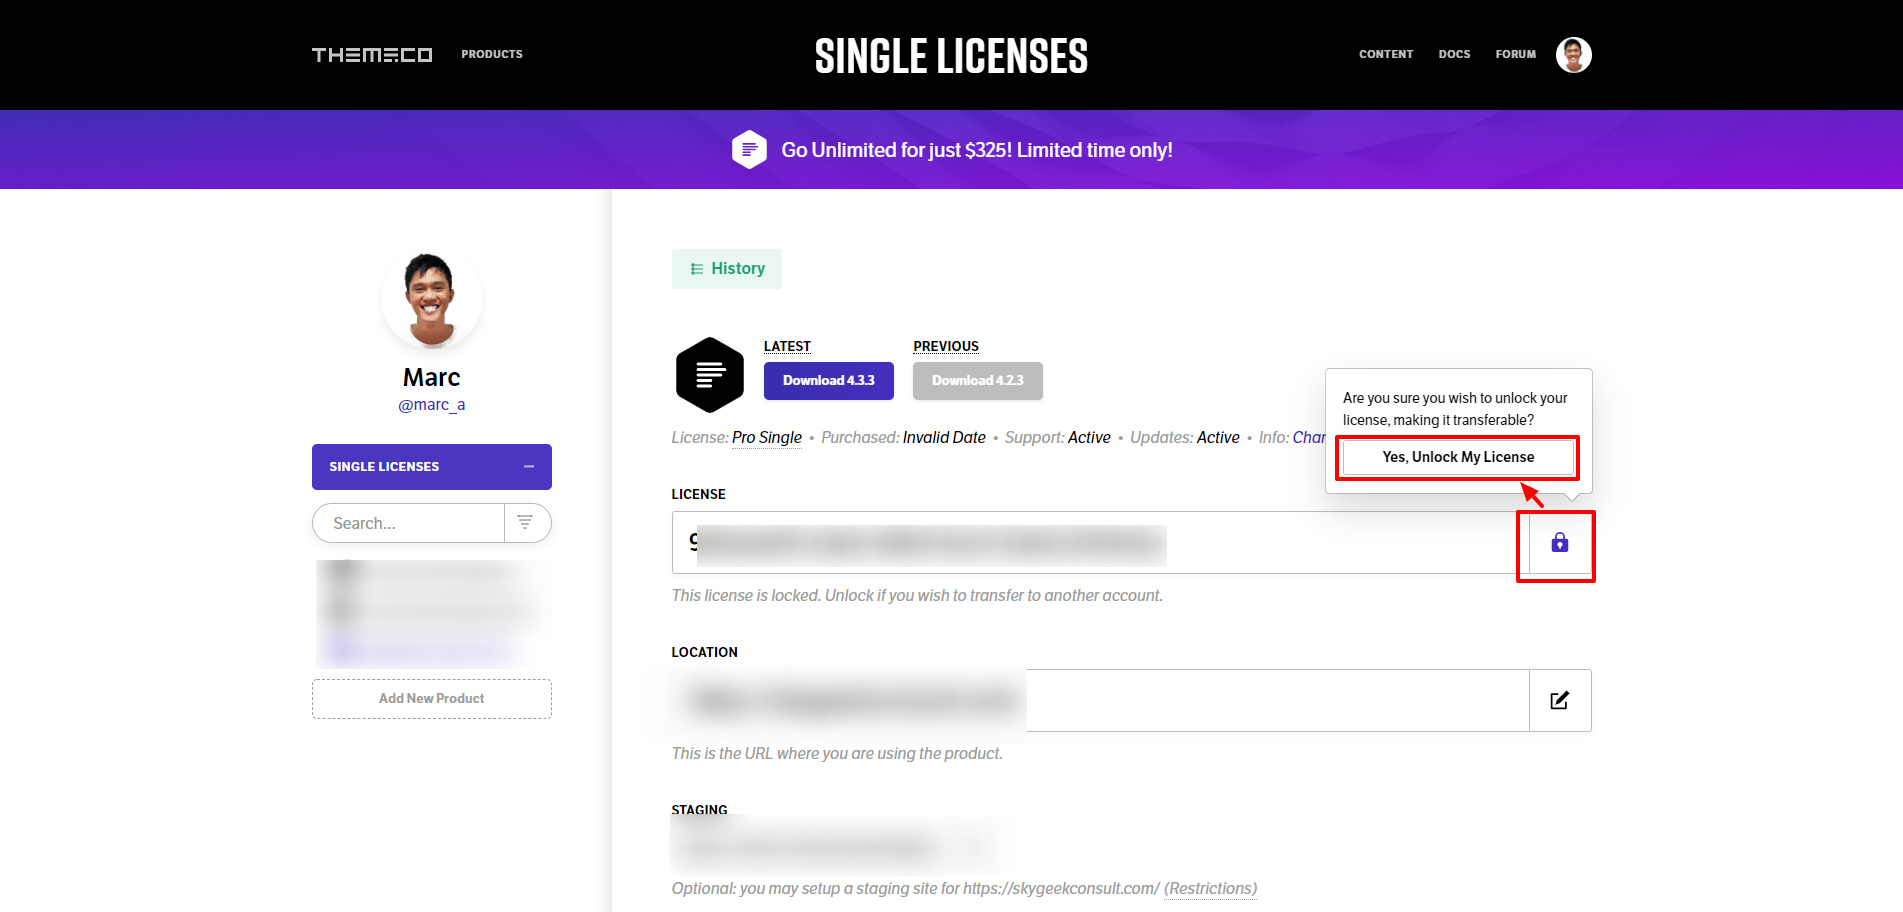This screenshot has width=1903, height=912.
Task: Click Add New Product
Action: tap(431, 699)
